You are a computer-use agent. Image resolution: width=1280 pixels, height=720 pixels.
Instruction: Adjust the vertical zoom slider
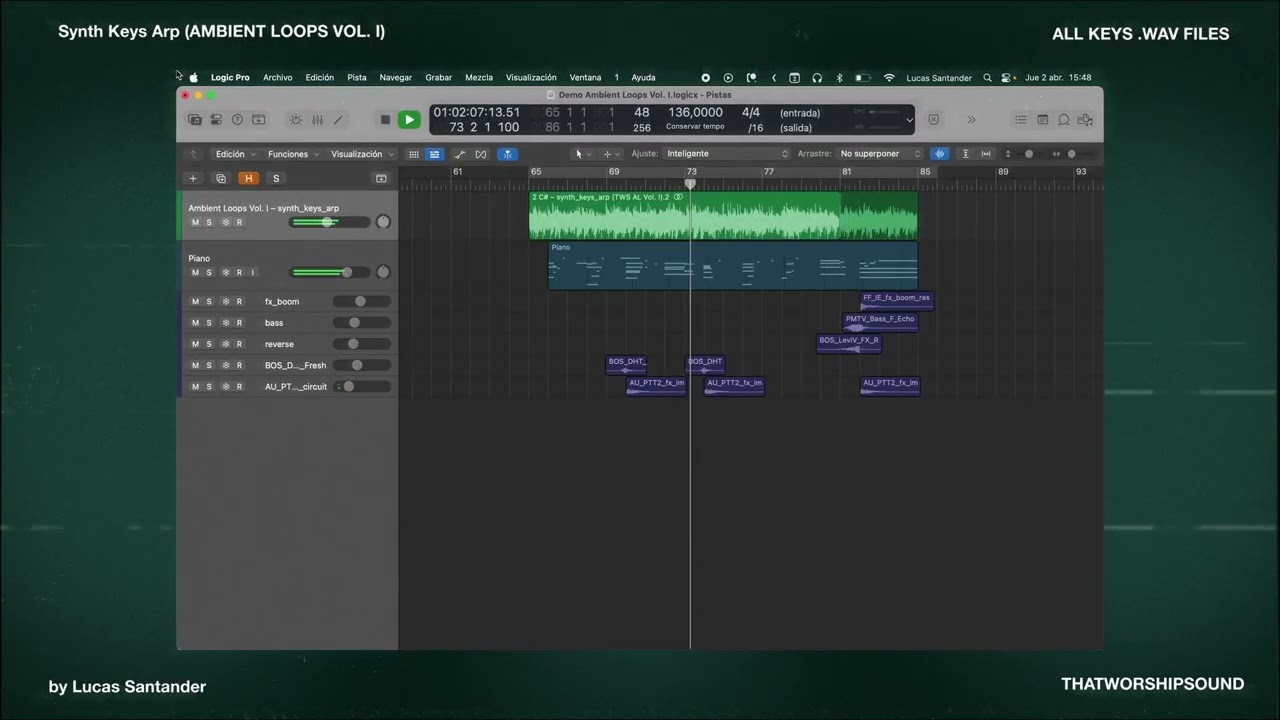pos(1029,154)
